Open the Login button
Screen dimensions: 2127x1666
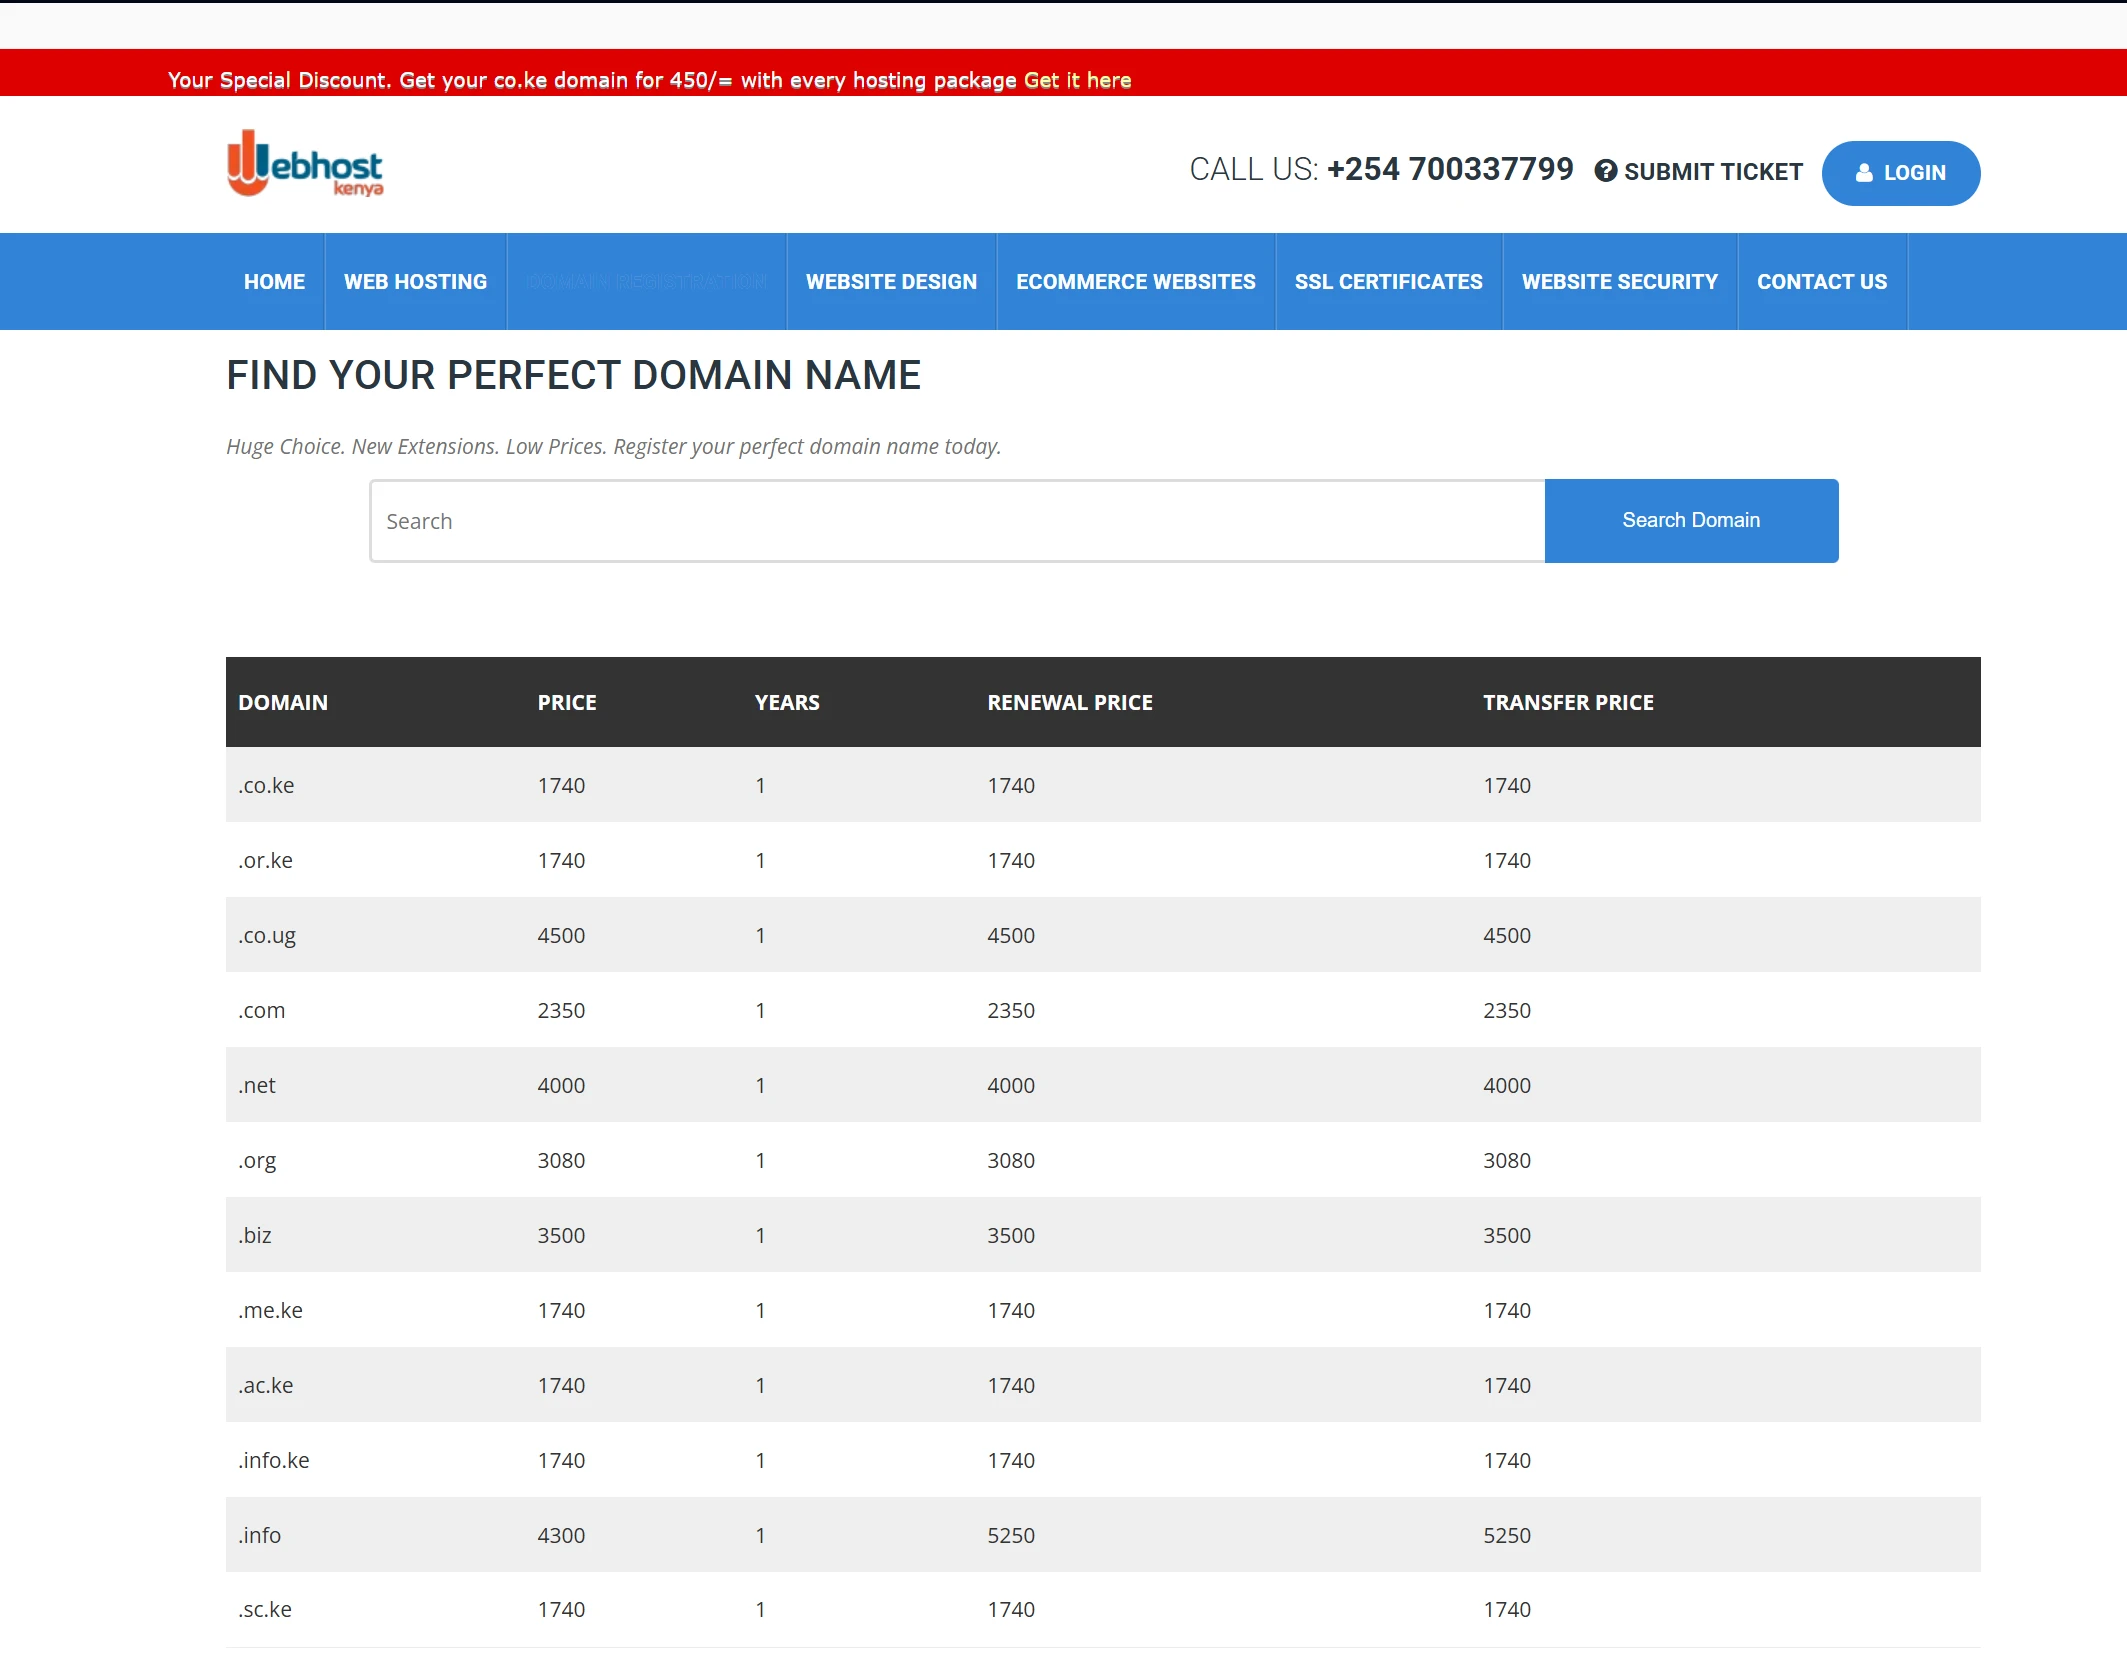pos(1900,173)
